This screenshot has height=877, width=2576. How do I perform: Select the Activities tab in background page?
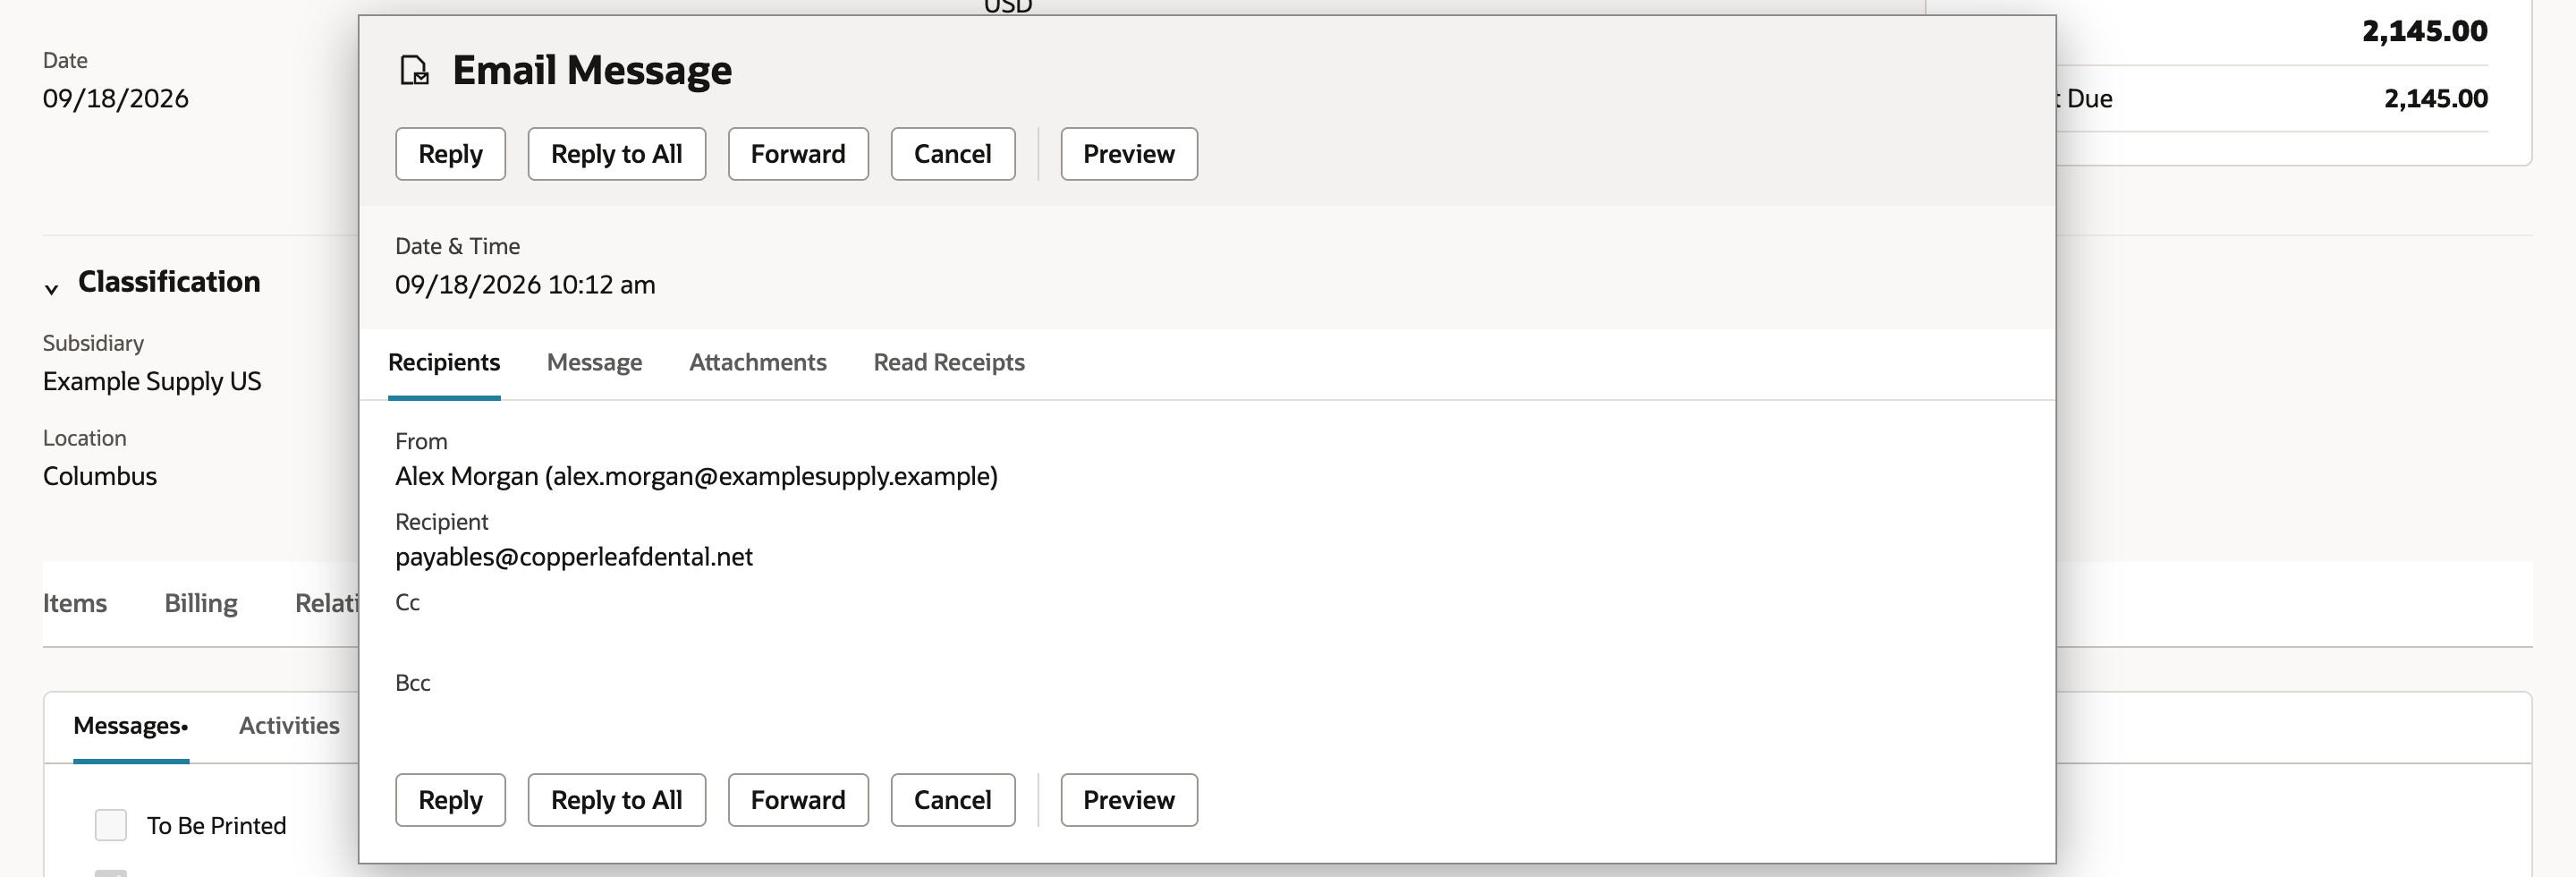pos(289,726)
